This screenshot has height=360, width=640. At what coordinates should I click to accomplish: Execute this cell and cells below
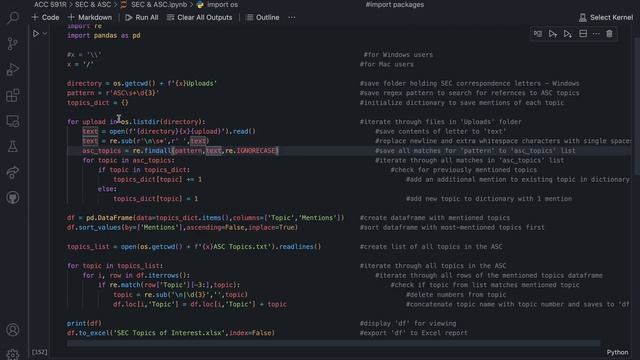click(x=568, y=34)
